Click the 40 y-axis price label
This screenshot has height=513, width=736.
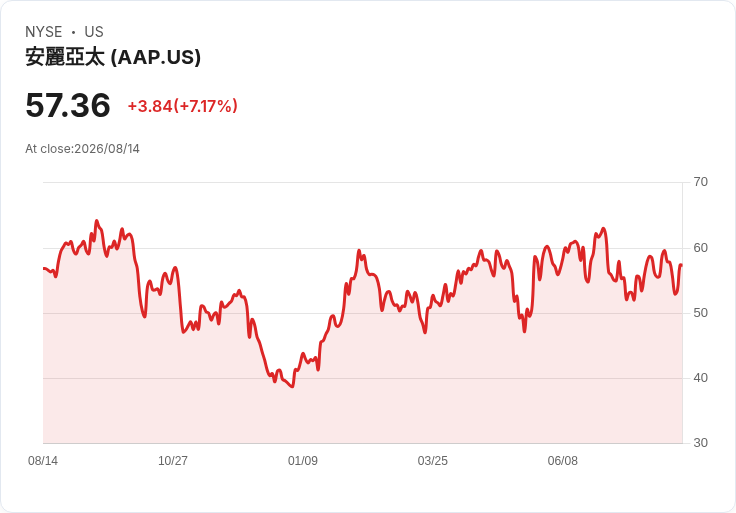(700, 378)
